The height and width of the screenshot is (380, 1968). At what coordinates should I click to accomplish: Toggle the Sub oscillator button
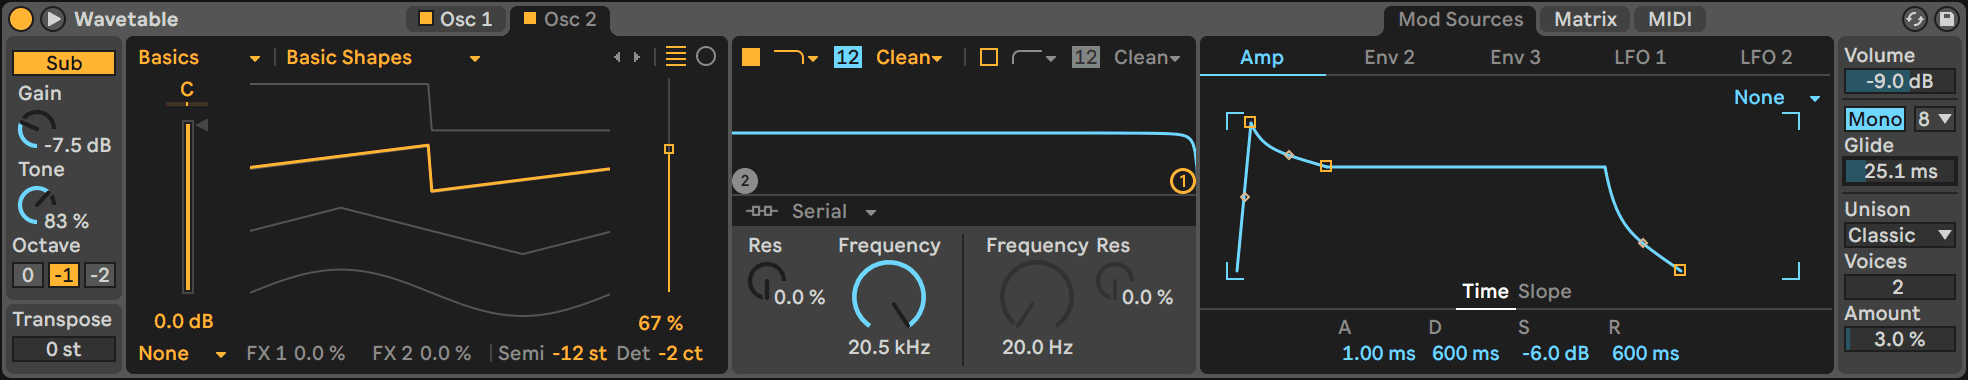(x=64, y=63)
